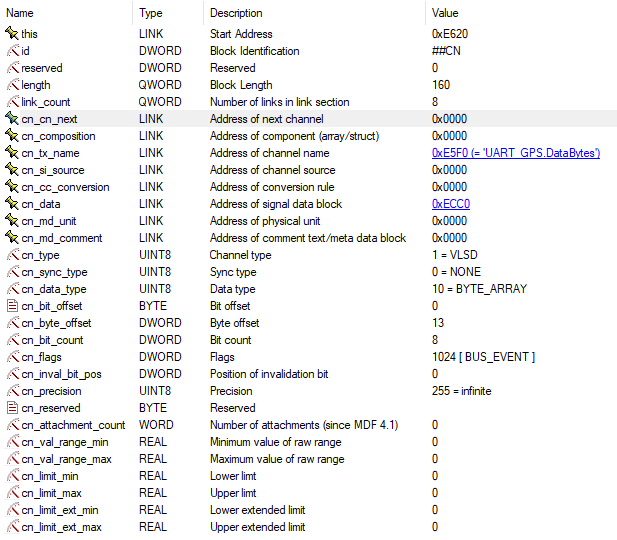
Task: Select 'Number of attachments (since MDF 4.1)' description
Action: [304, 425]
